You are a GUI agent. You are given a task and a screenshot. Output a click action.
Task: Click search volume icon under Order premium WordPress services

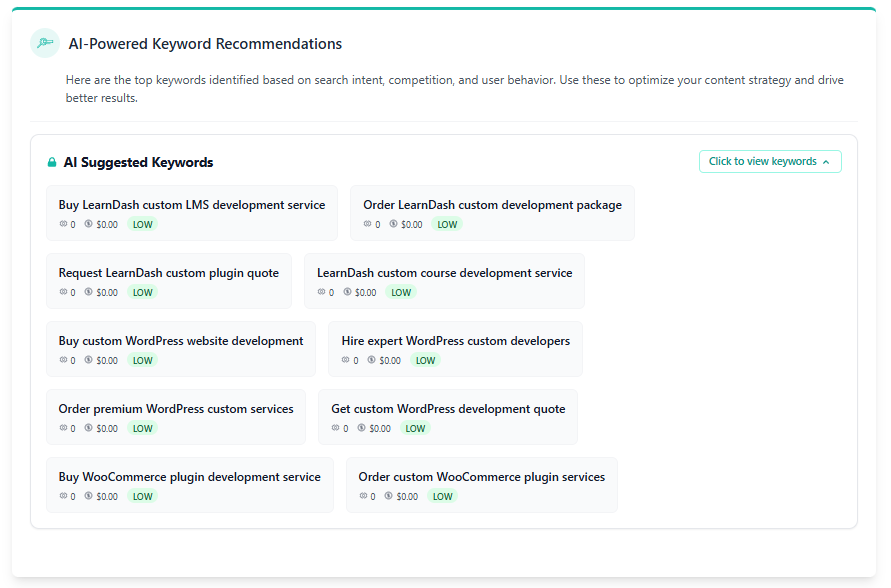(x=63, y=428)
